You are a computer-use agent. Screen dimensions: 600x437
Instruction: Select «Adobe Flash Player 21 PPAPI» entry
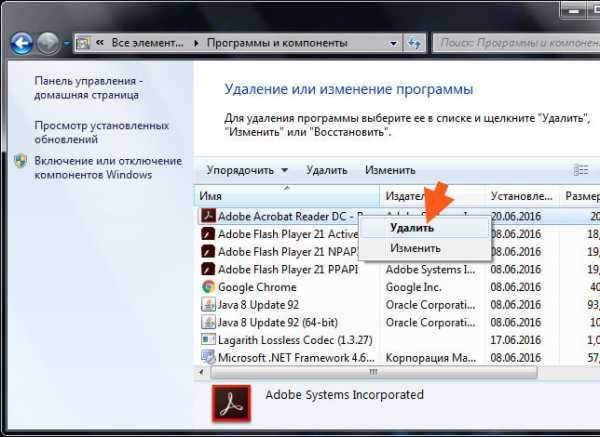[x=288, y=269]
